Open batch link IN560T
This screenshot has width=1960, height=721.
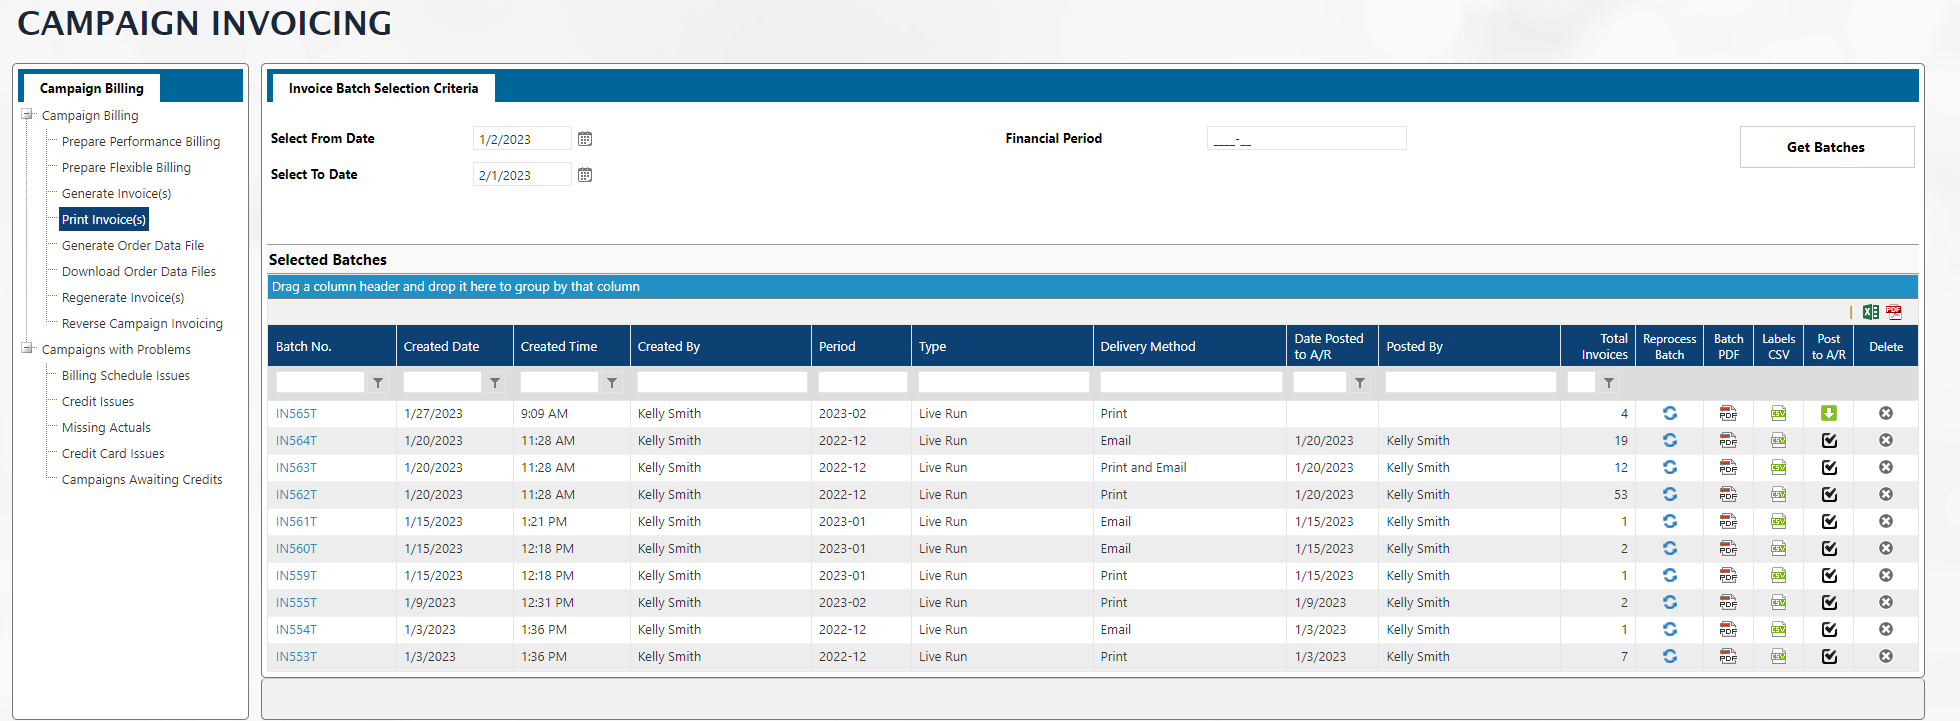296,548
